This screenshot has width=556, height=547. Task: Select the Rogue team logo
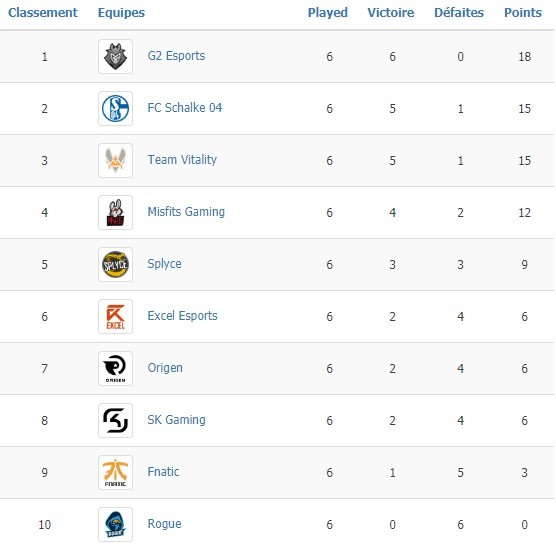click(x=115, y=524)
